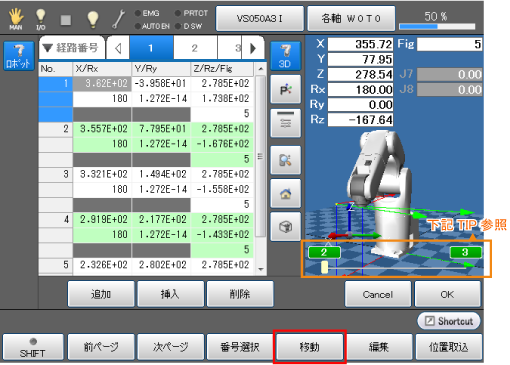Click the Rx value field 180.00
Image resolution: width=510 pixels, height=365 pixels.
(360, 89)
